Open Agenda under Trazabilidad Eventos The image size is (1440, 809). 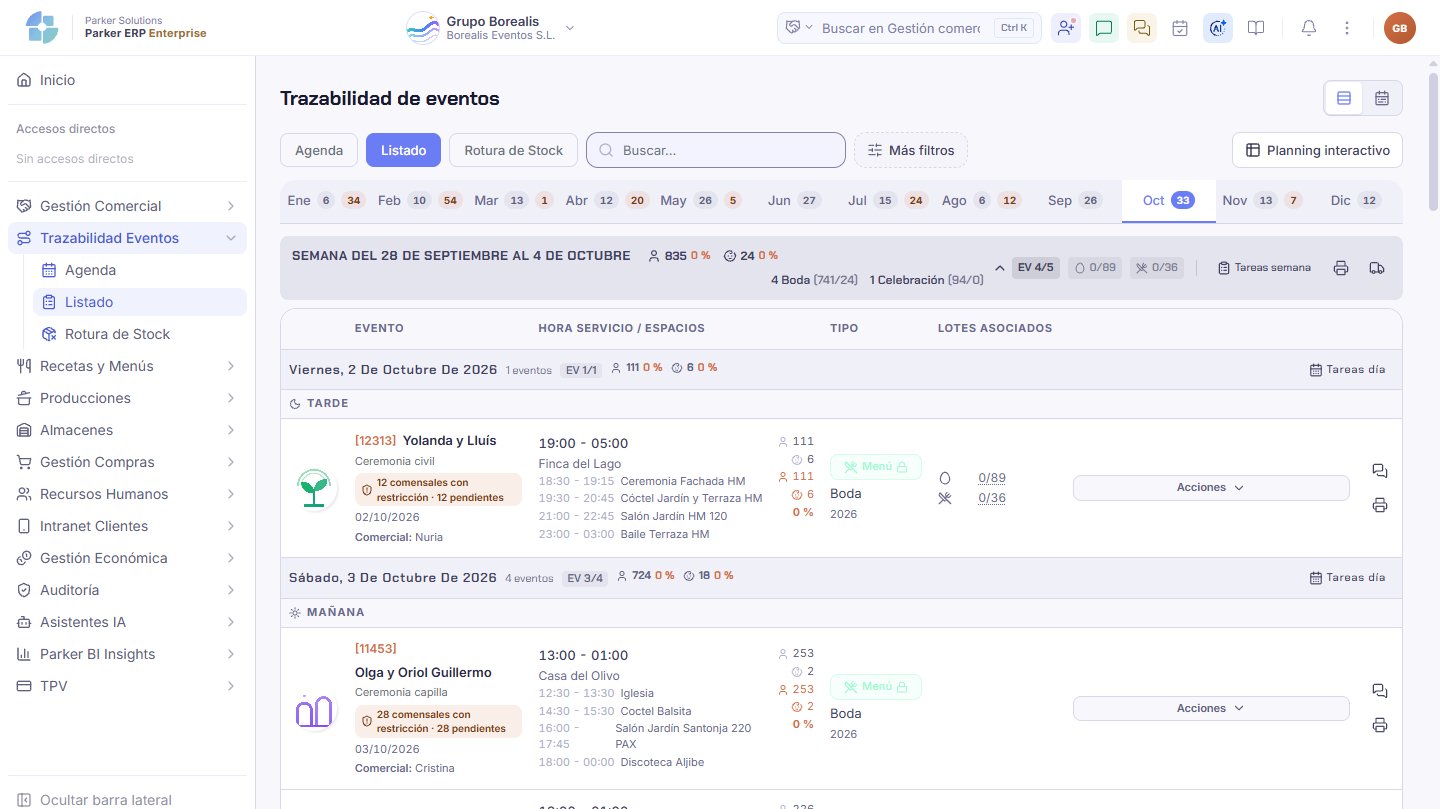tap(140, 270)
